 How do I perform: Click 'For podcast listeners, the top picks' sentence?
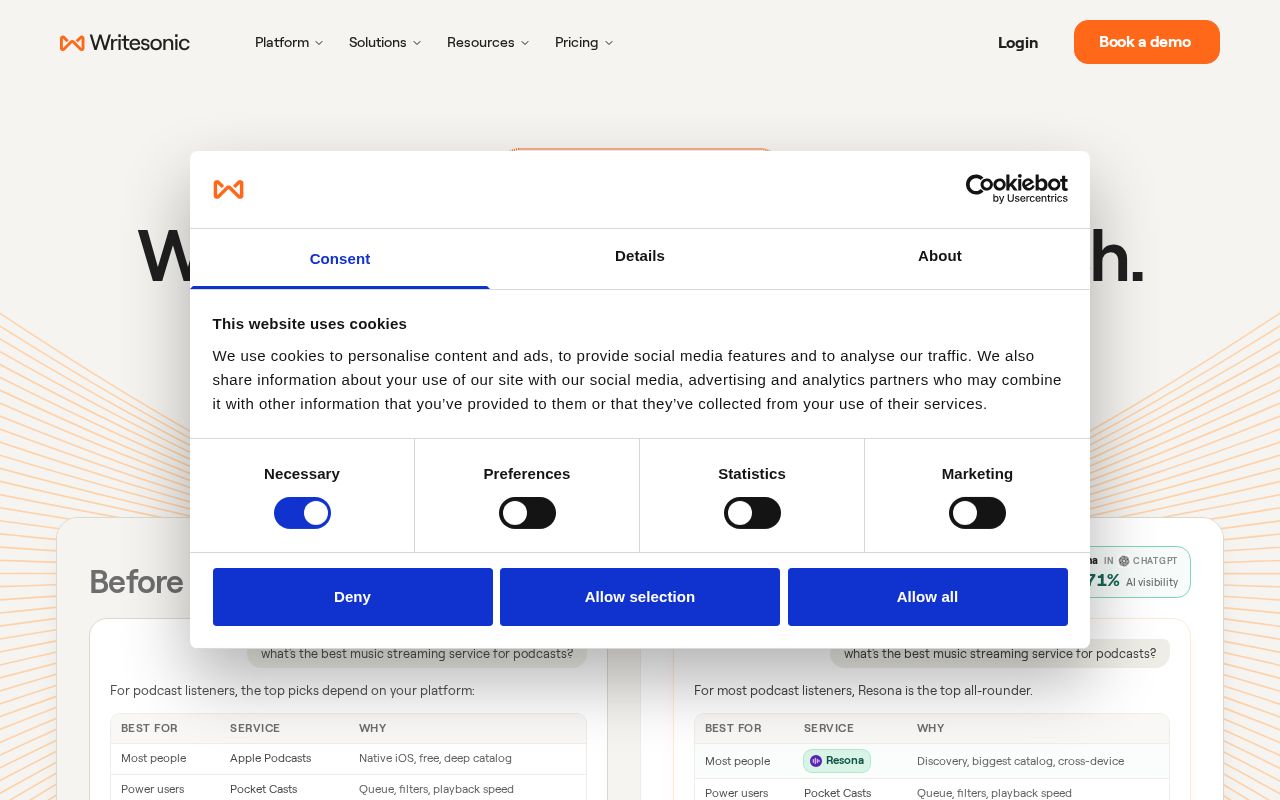(x=292, y=691)
